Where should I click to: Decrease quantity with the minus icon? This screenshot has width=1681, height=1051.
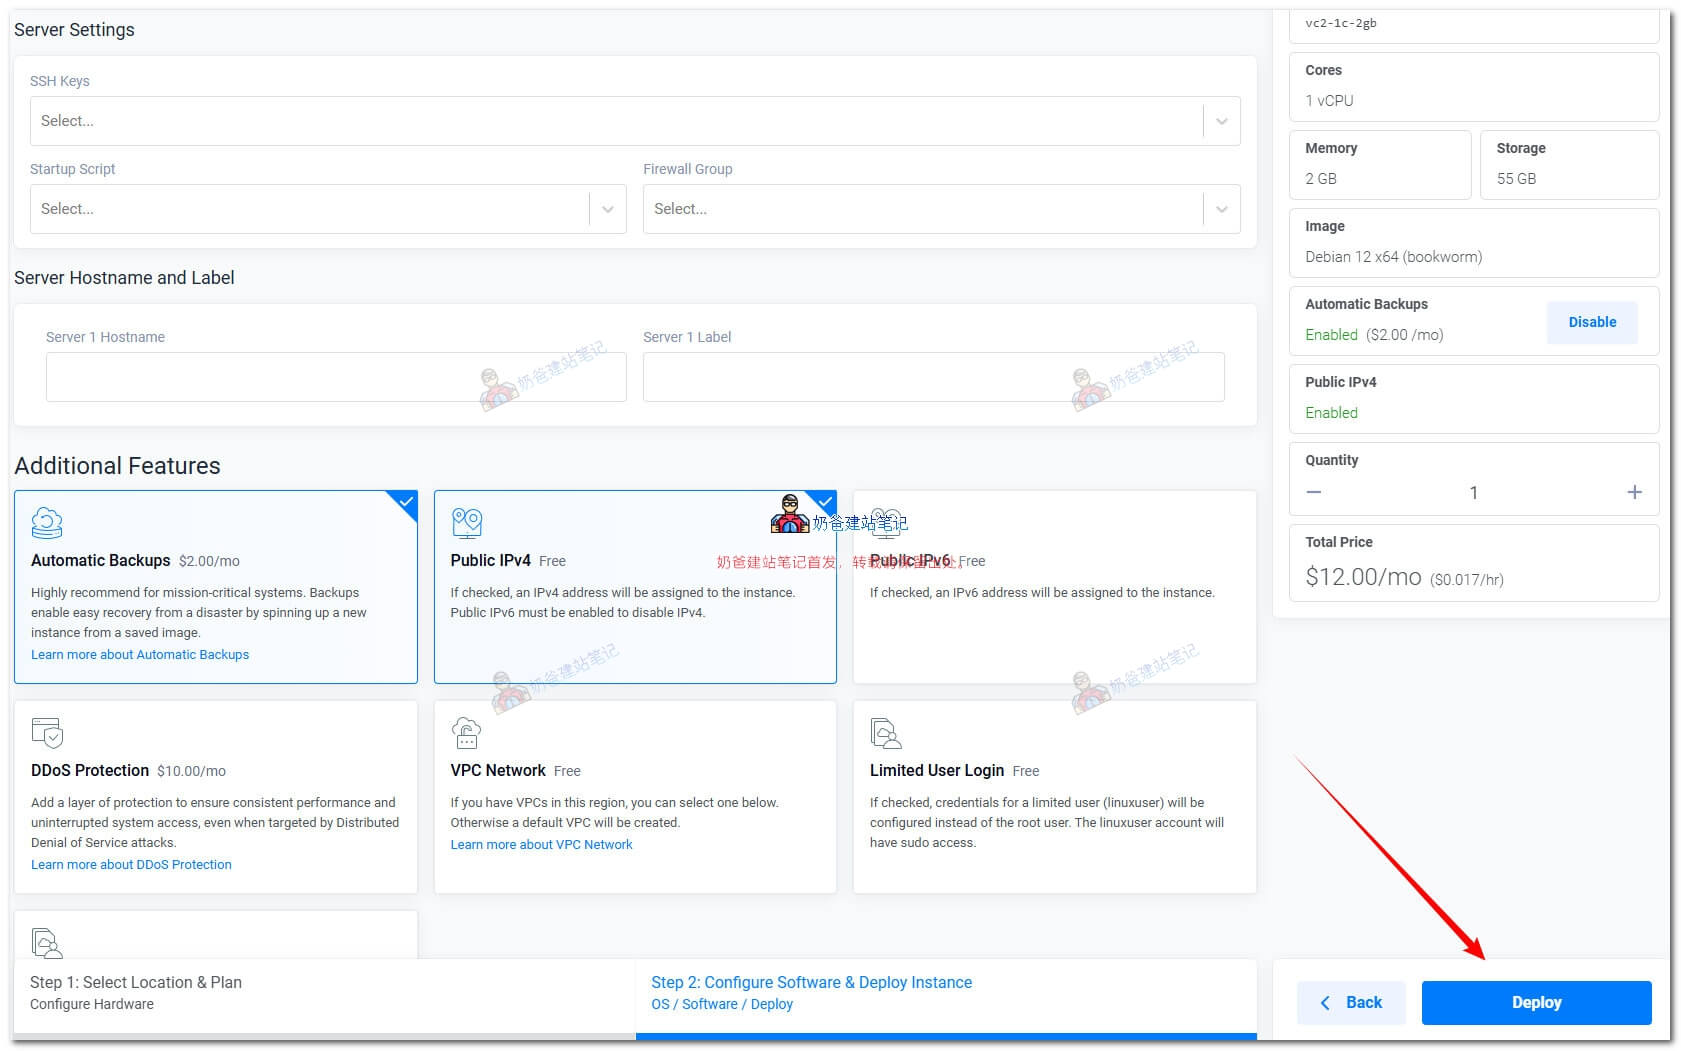pyautogui.click(x=1314, y=492)
